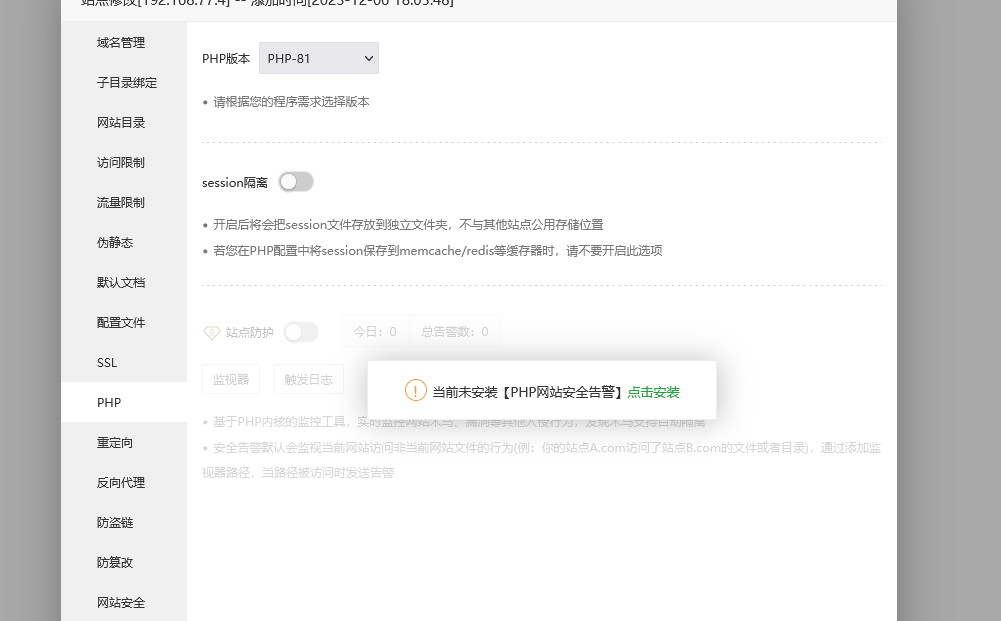1001x621 pixels.
Task: Click 点击安装 link in the popup
Action: click(x=654, y=392)
